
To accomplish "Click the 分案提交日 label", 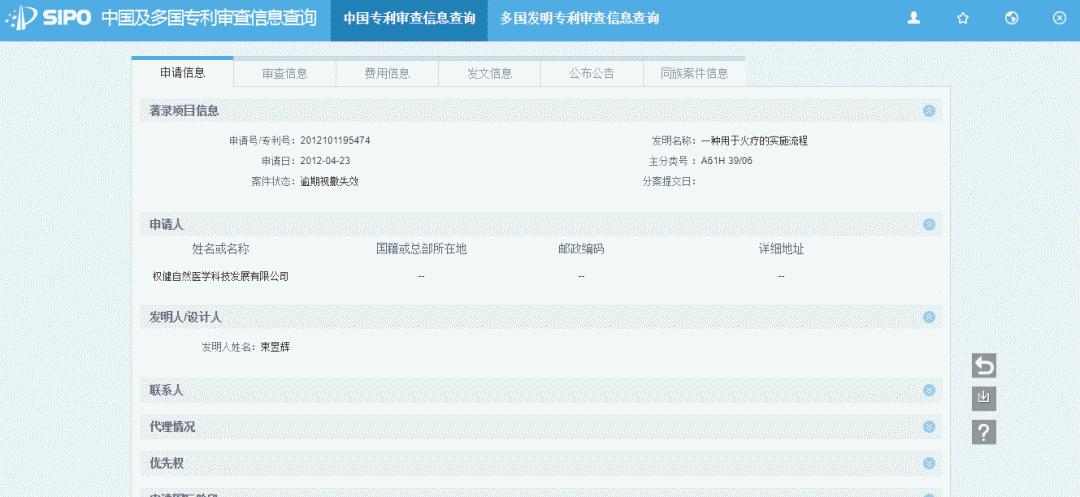I will click(x=669, y=182).
